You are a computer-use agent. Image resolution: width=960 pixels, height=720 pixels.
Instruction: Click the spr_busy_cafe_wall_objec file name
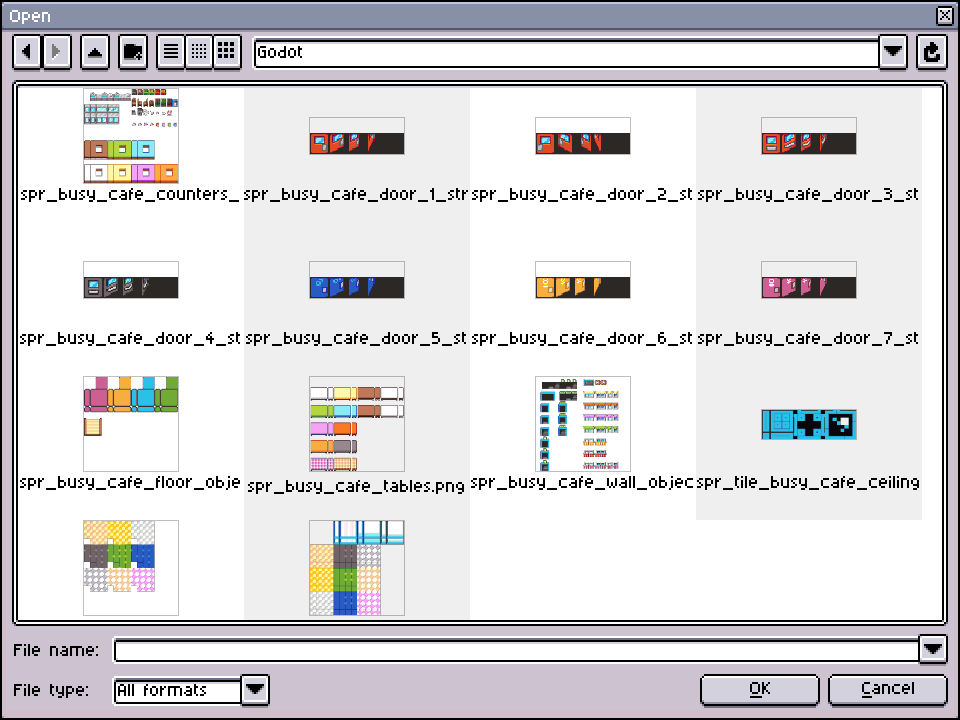[x=582, y=482]
